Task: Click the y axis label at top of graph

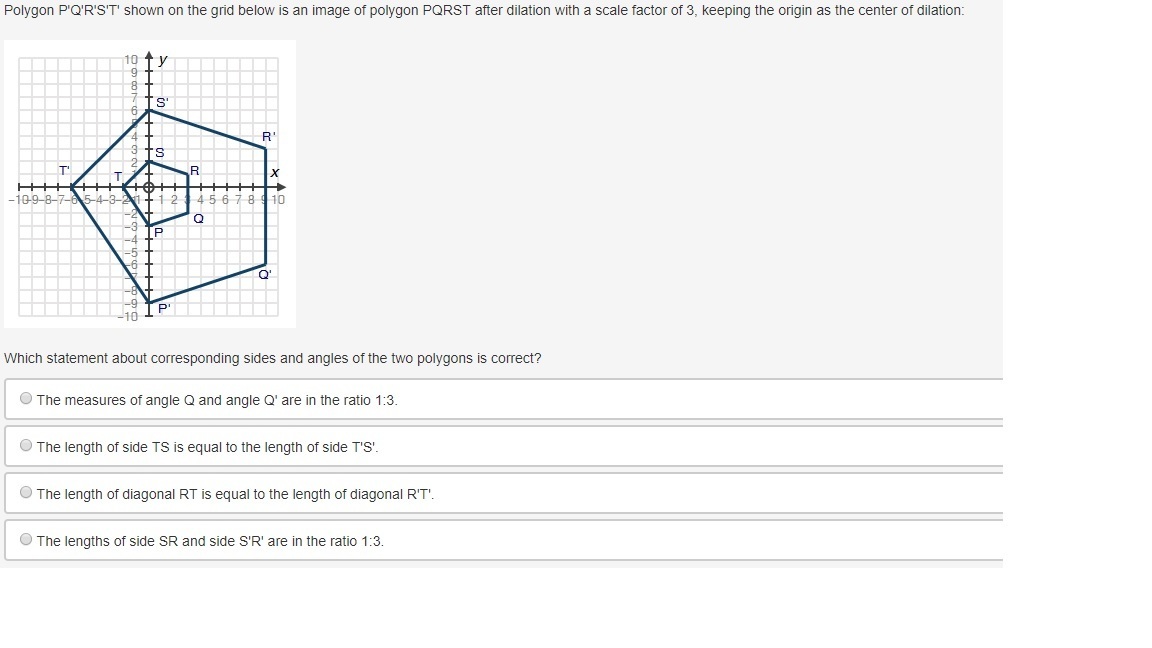Action: pyautogui.click(x=162, y=60)
